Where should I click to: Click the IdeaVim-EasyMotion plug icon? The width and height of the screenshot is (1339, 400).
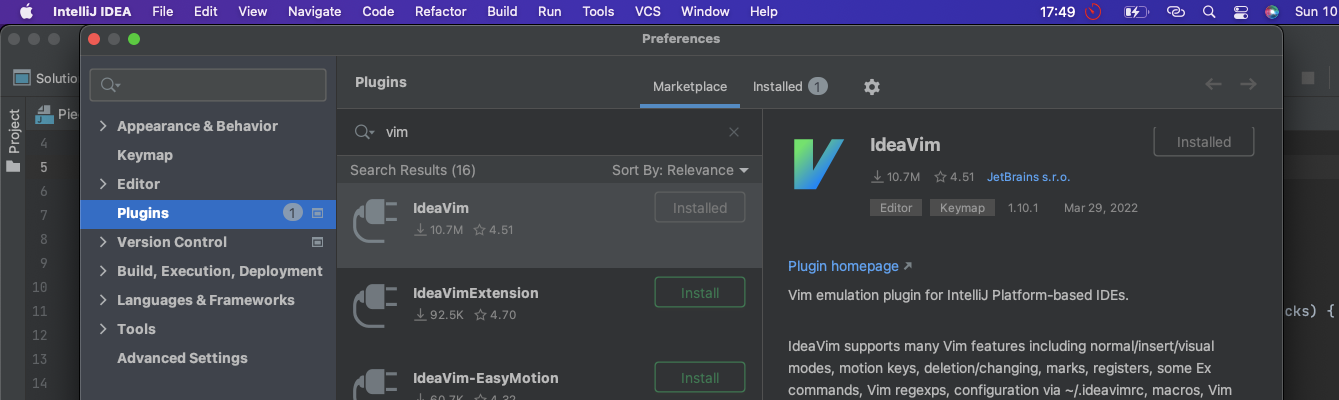point(376,384)
